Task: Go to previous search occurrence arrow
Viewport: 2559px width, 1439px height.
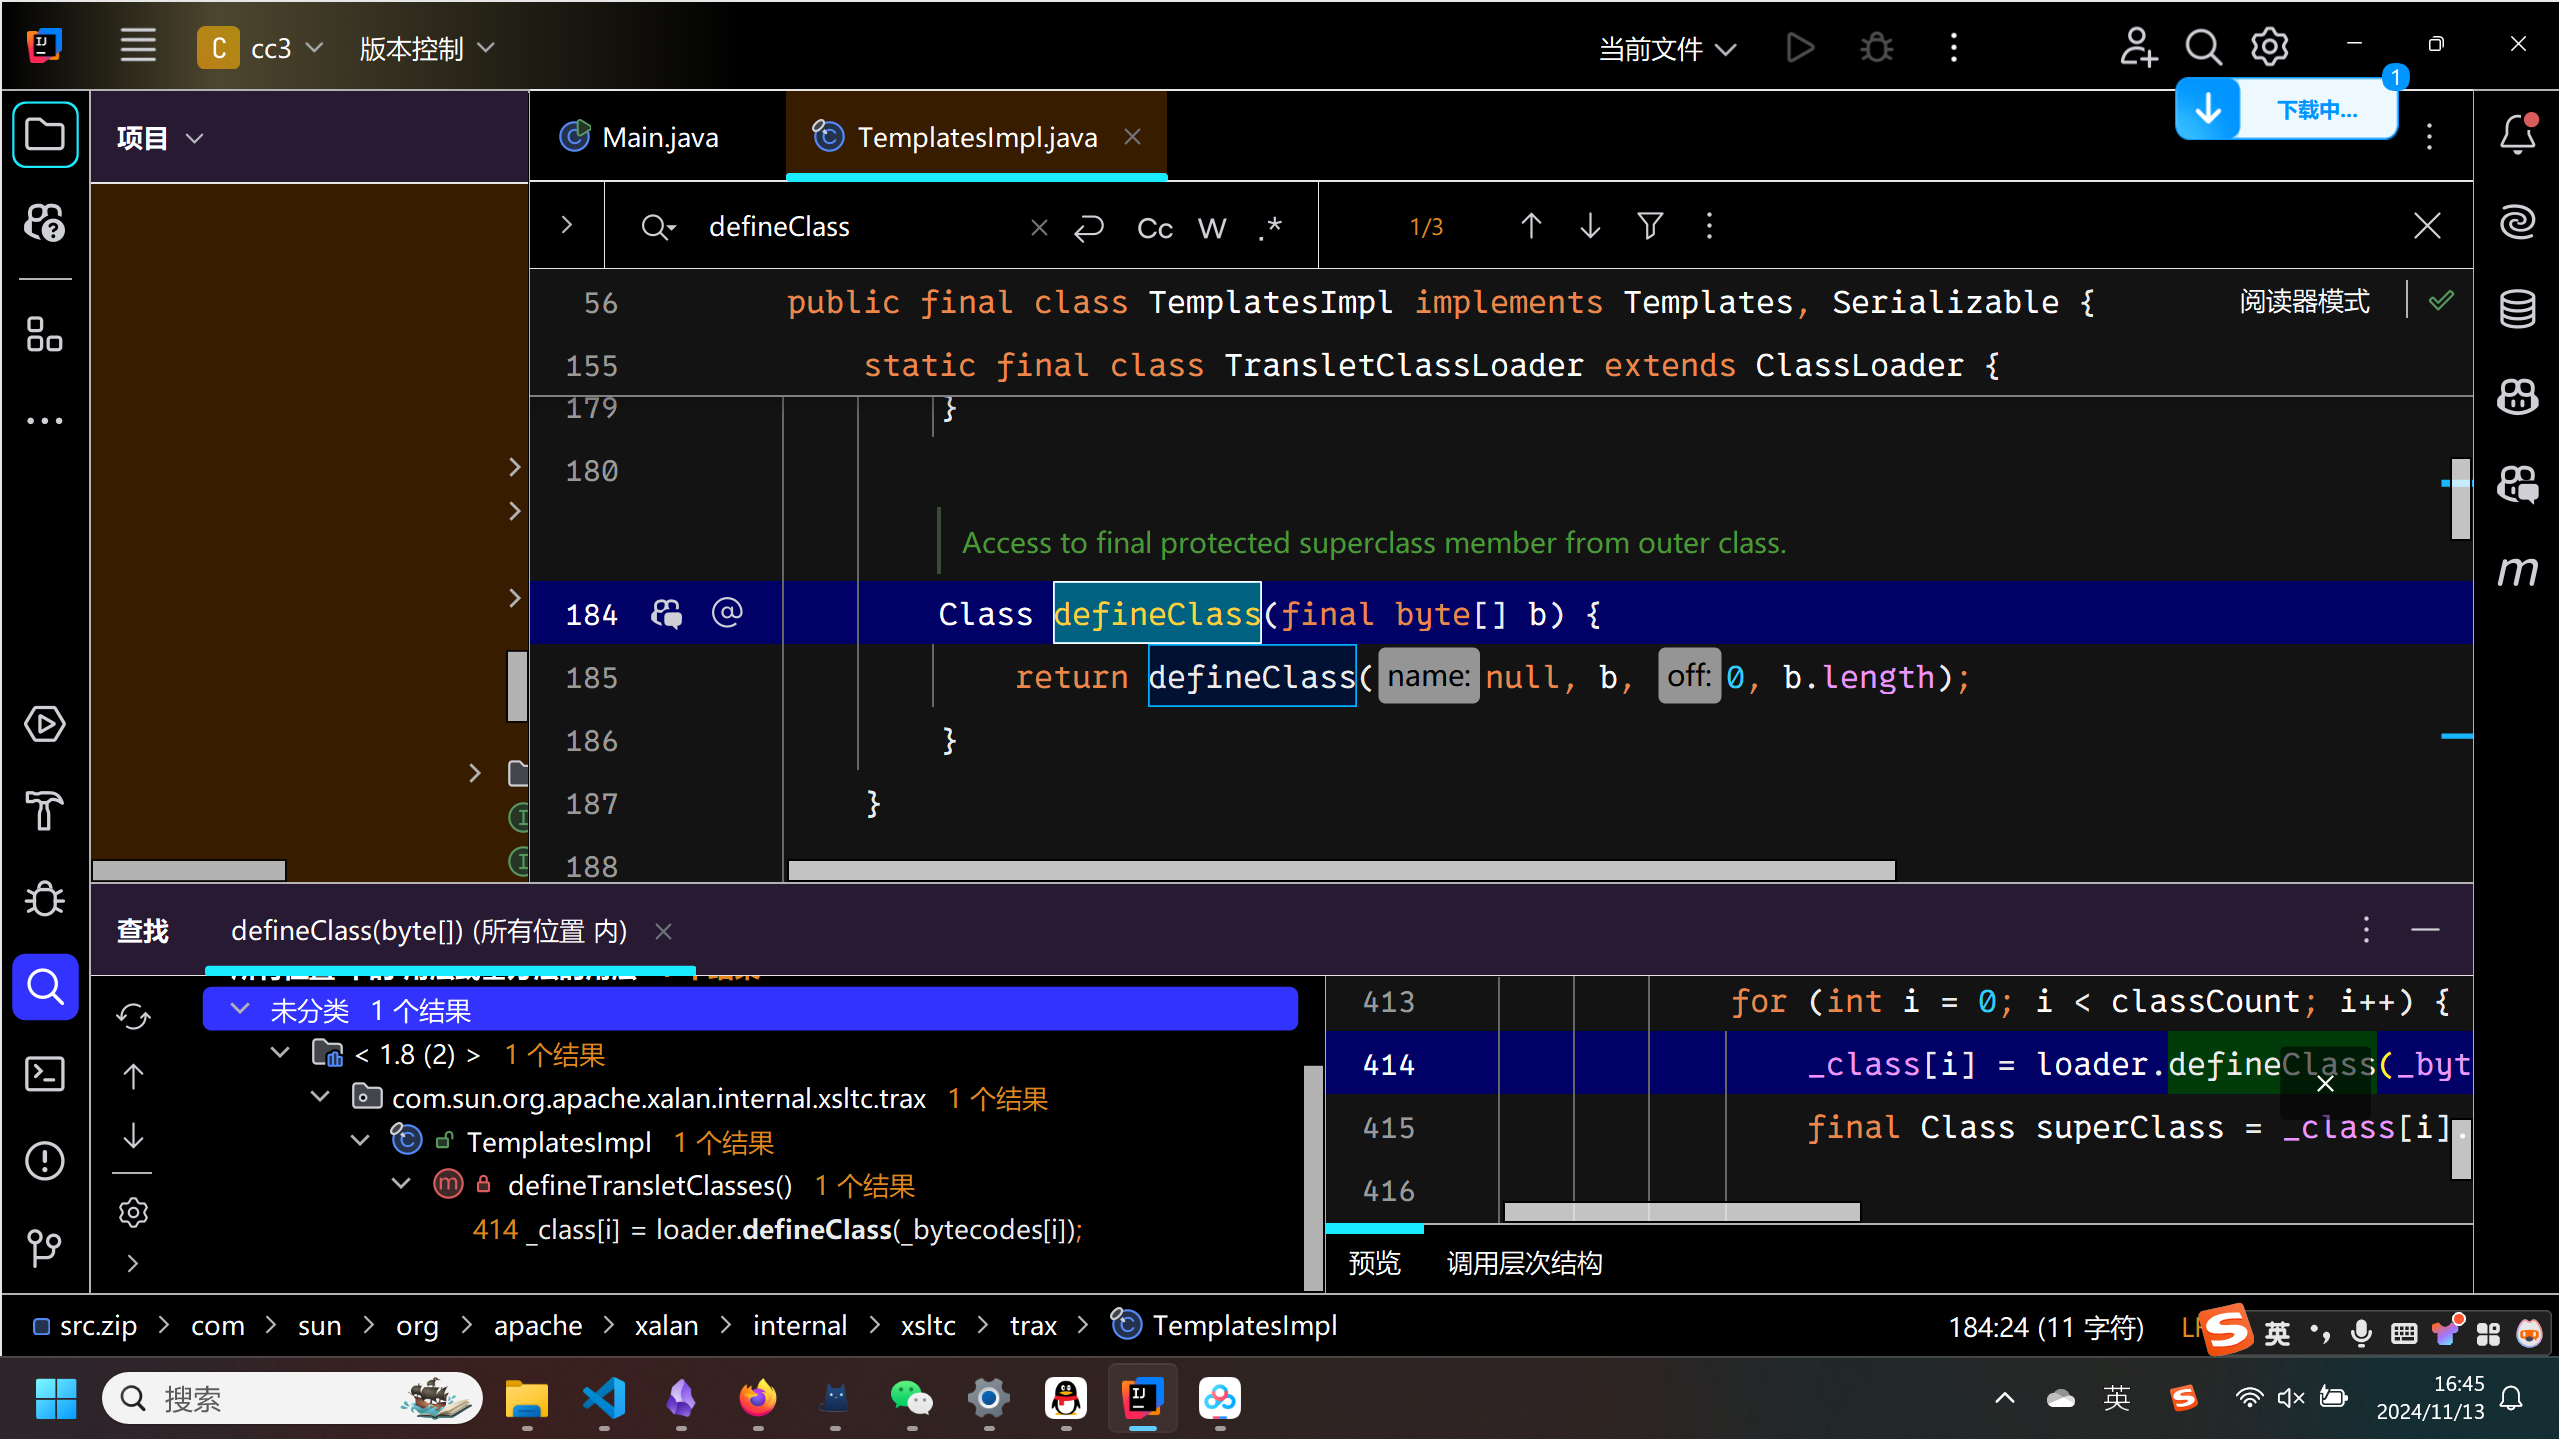Action: click(1531, 226)
